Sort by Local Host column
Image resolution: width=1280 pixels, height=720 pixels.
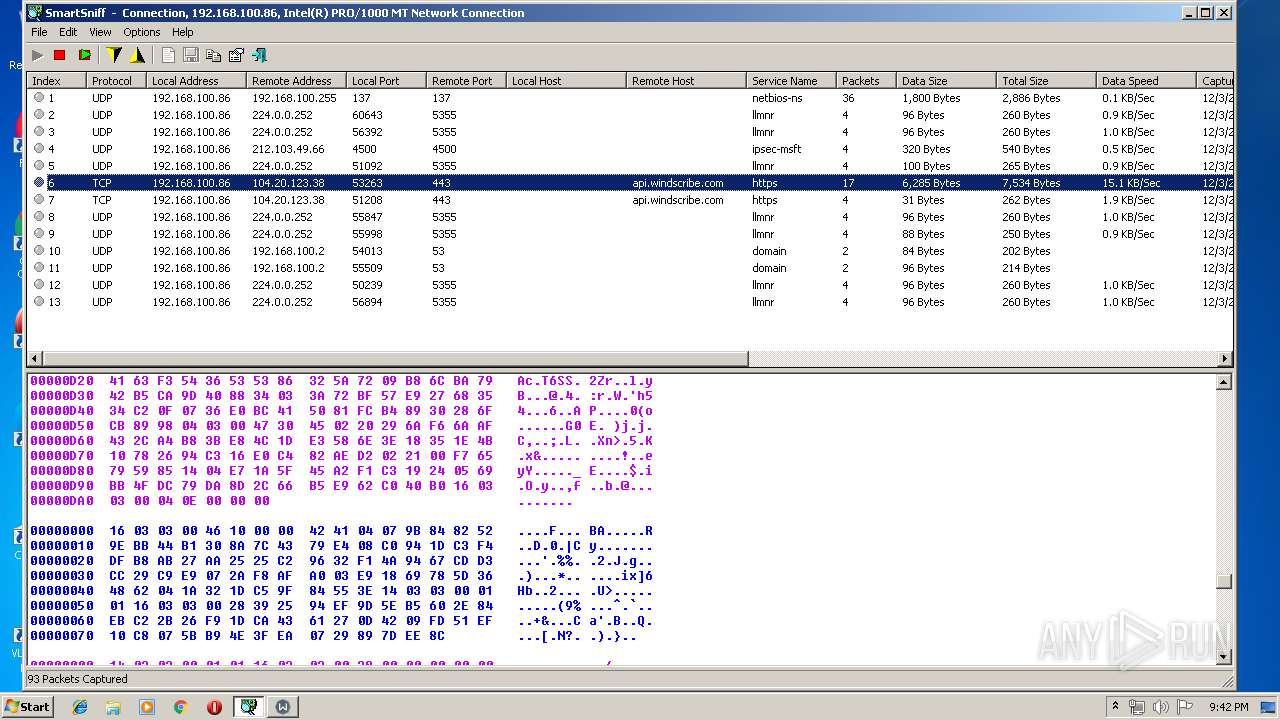566,81
